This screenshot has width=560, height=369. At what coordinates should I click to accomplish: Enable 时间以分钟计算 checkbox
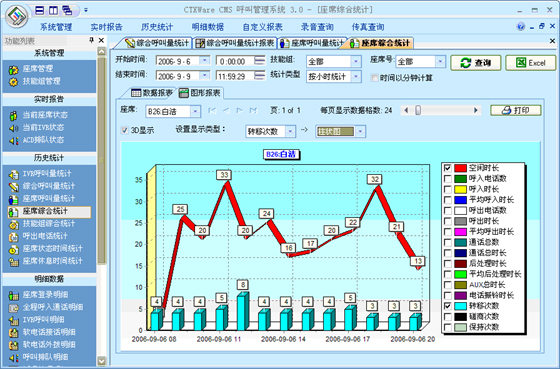click(374, 78)
